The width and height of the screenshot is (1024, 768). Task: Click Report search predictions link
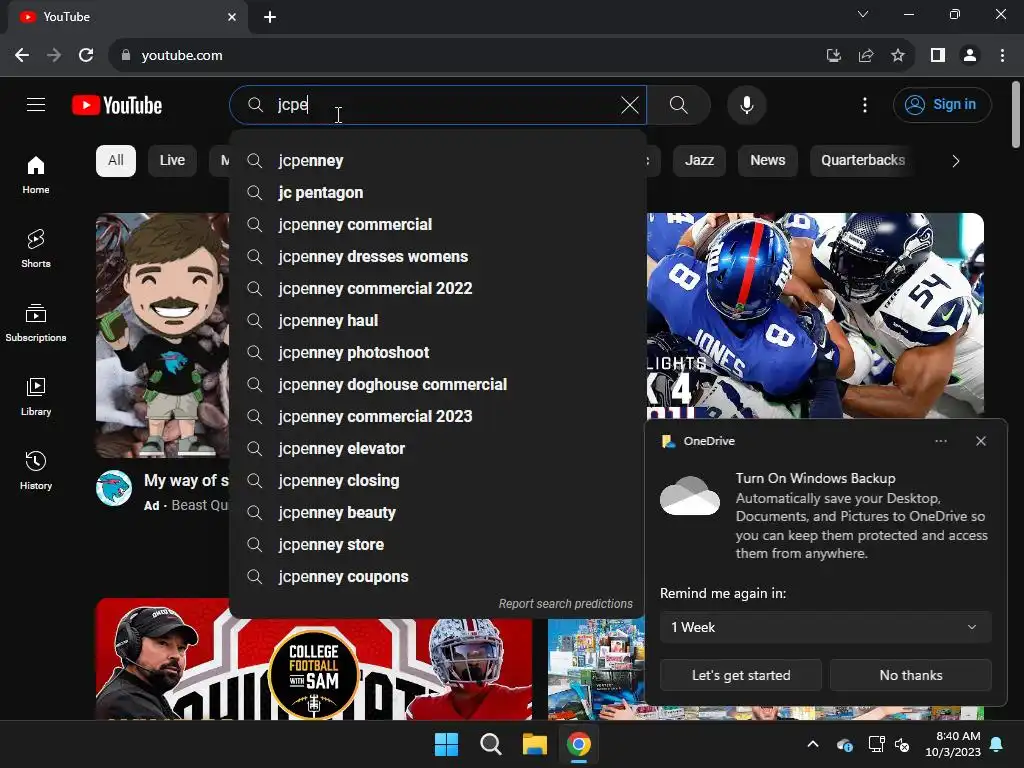click(566, 604)
